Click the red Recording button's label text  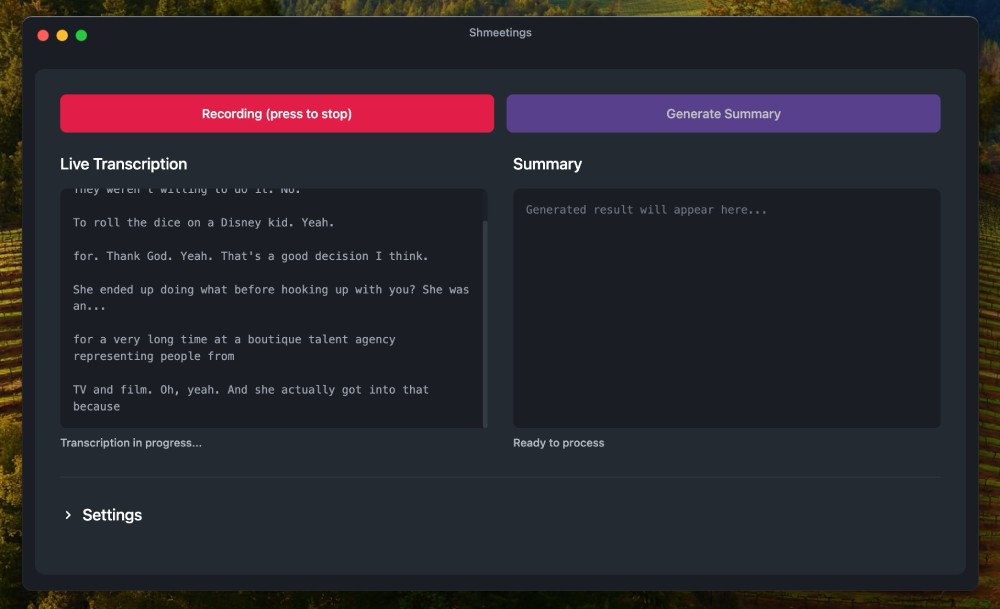[277, 113]
